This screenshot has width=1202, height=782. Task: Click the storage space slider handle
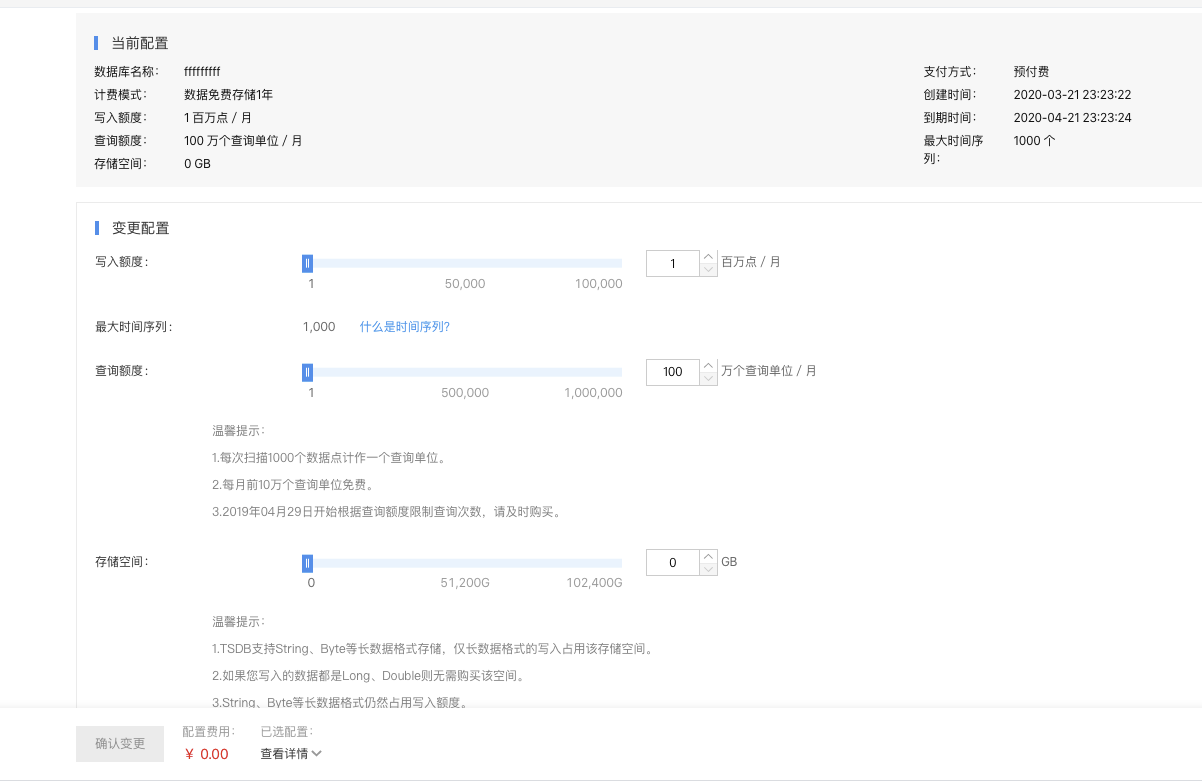point(308,563)
